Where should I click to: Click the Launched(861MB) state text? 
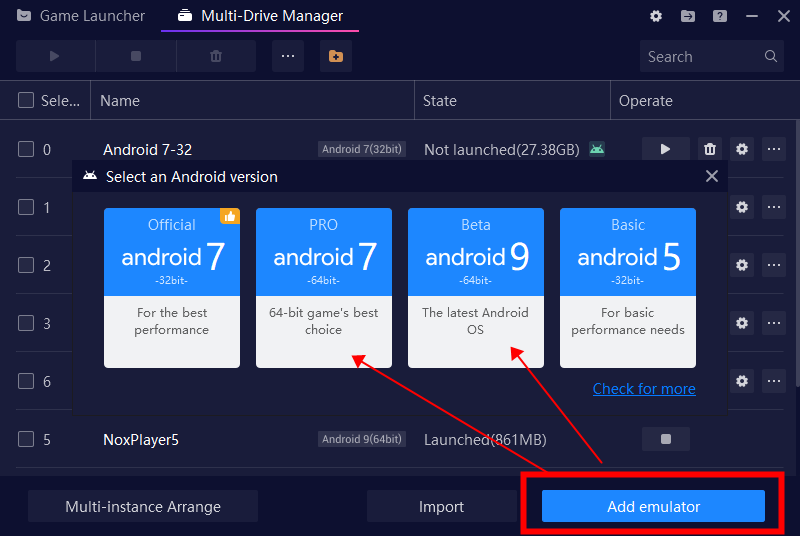tap(485, 440)
